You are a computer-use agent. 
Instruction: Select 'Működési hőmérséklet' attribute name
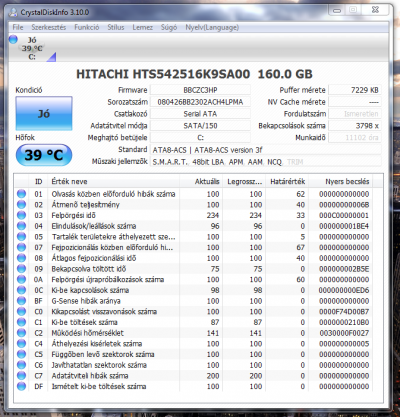[x=87, y=333]
